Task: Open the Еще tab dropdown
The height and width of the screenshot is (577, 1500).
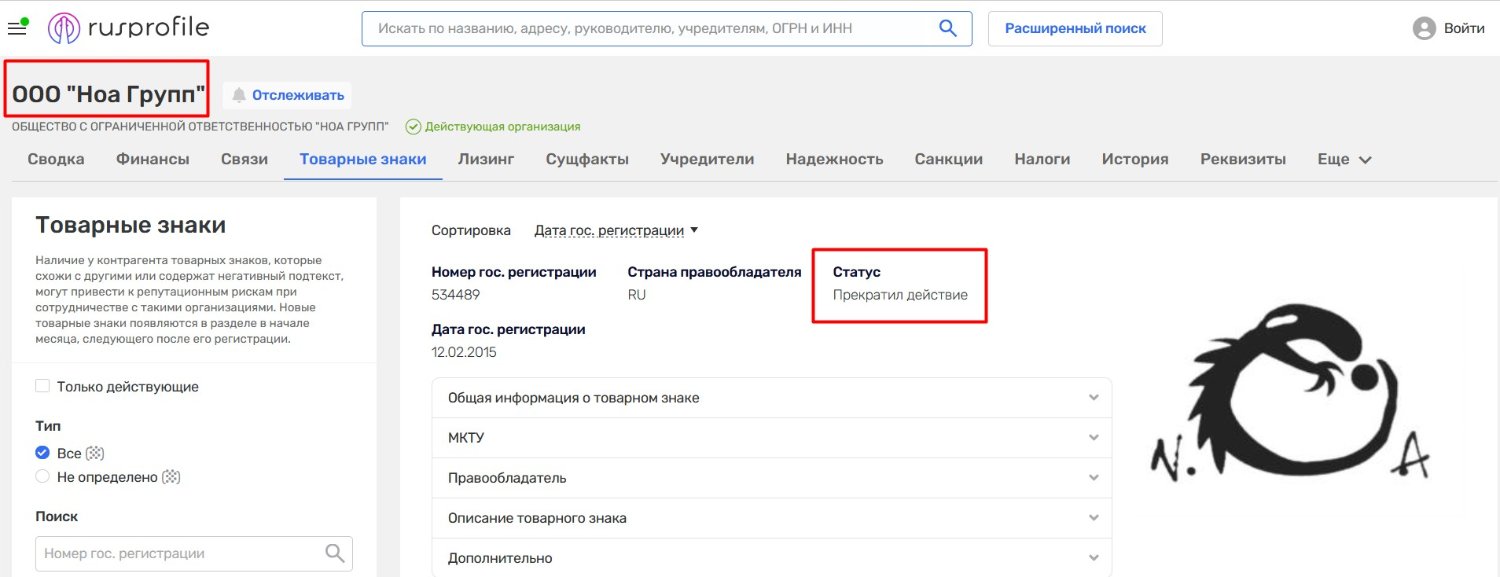Action: [1345, 159]
